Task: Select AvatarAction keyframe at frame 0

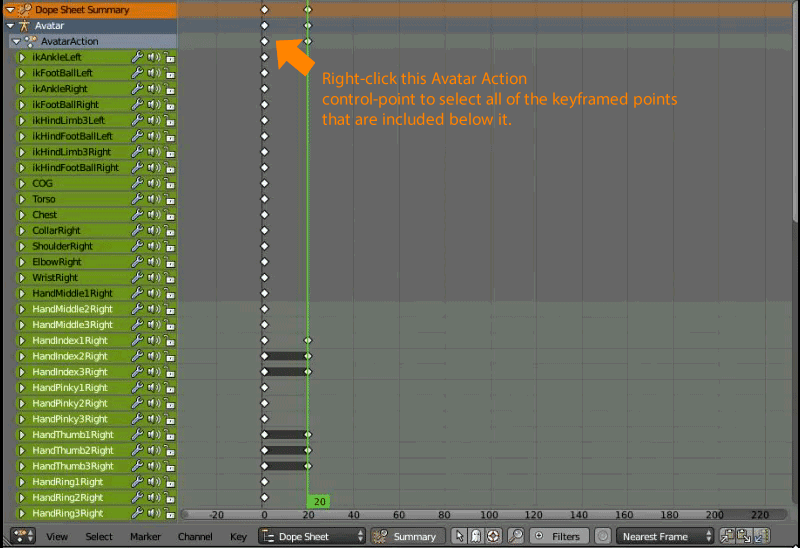Action: click(264, 41)
